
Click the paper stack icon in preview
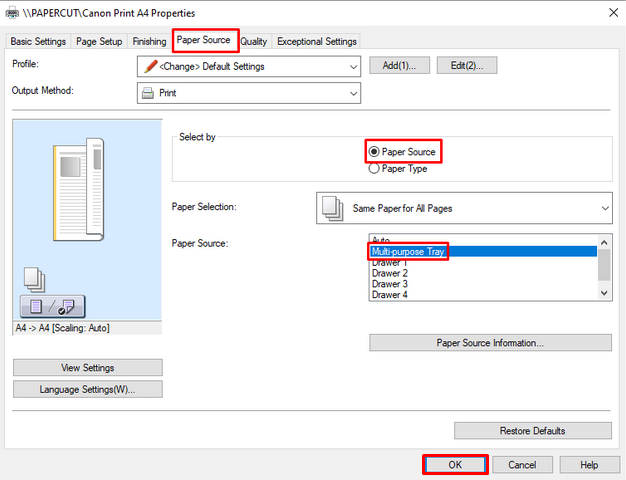coord(34,280)
